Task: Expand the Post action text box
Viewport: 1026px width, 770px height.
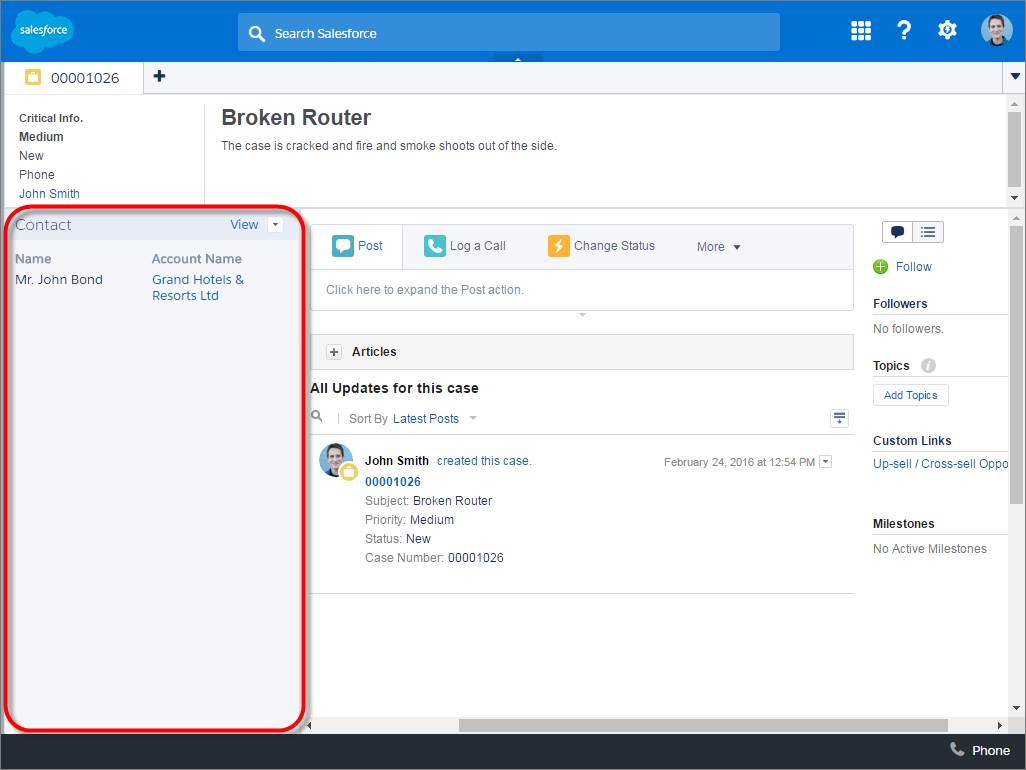Action: pyautogui.click(x=582, y=290)
